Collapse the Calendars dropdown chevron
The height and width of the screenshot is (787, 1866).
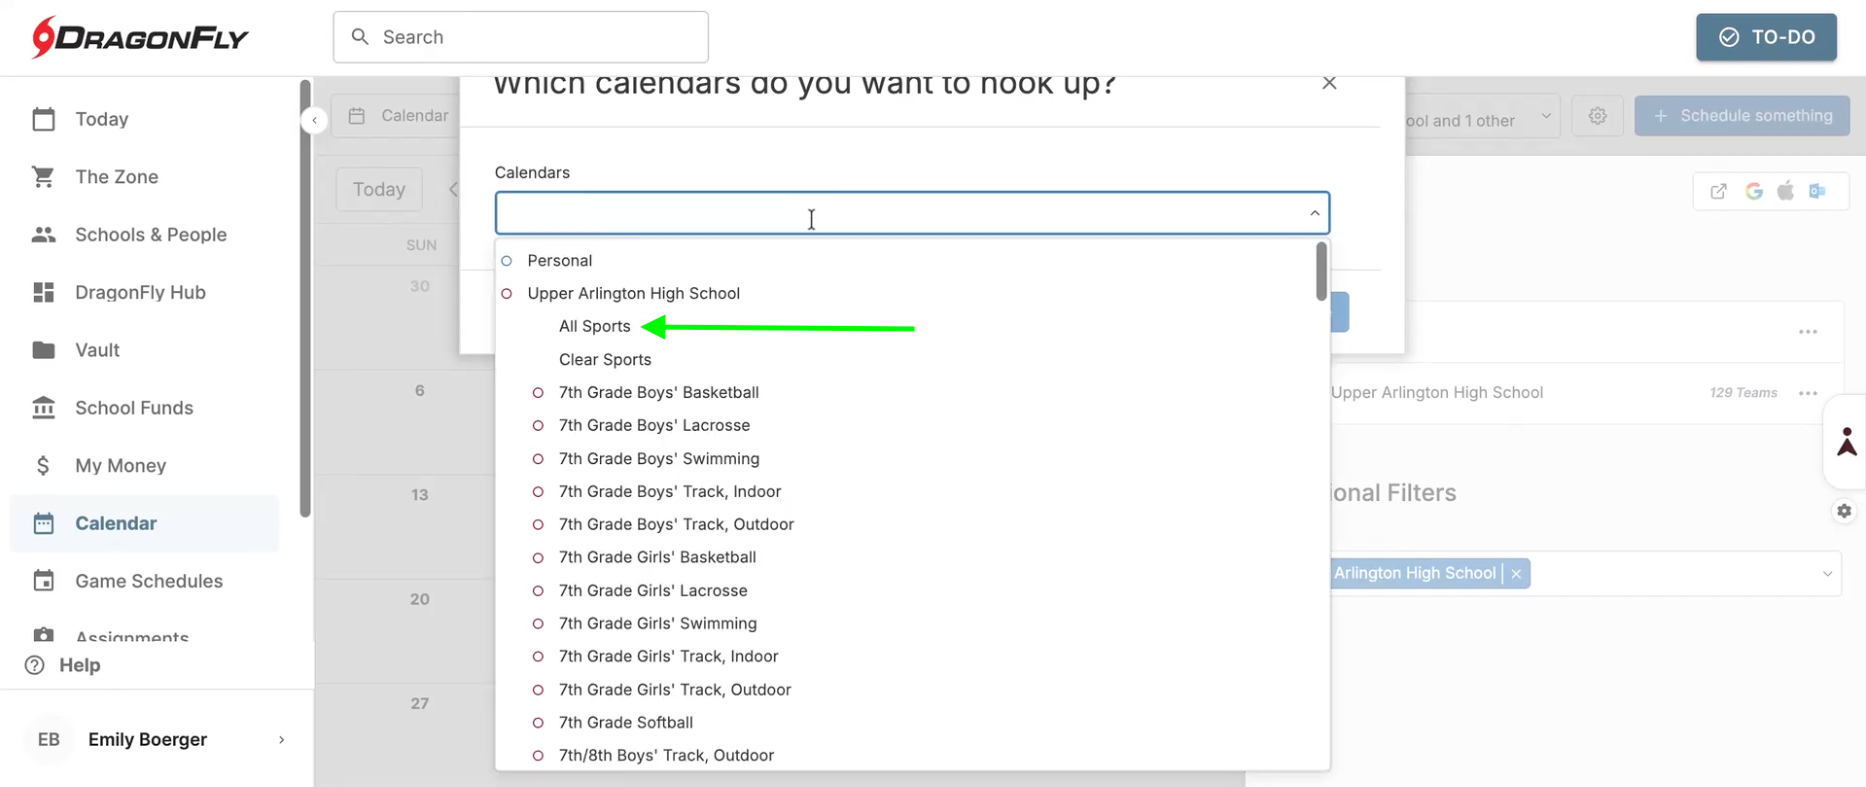(x=1314, y=213)
